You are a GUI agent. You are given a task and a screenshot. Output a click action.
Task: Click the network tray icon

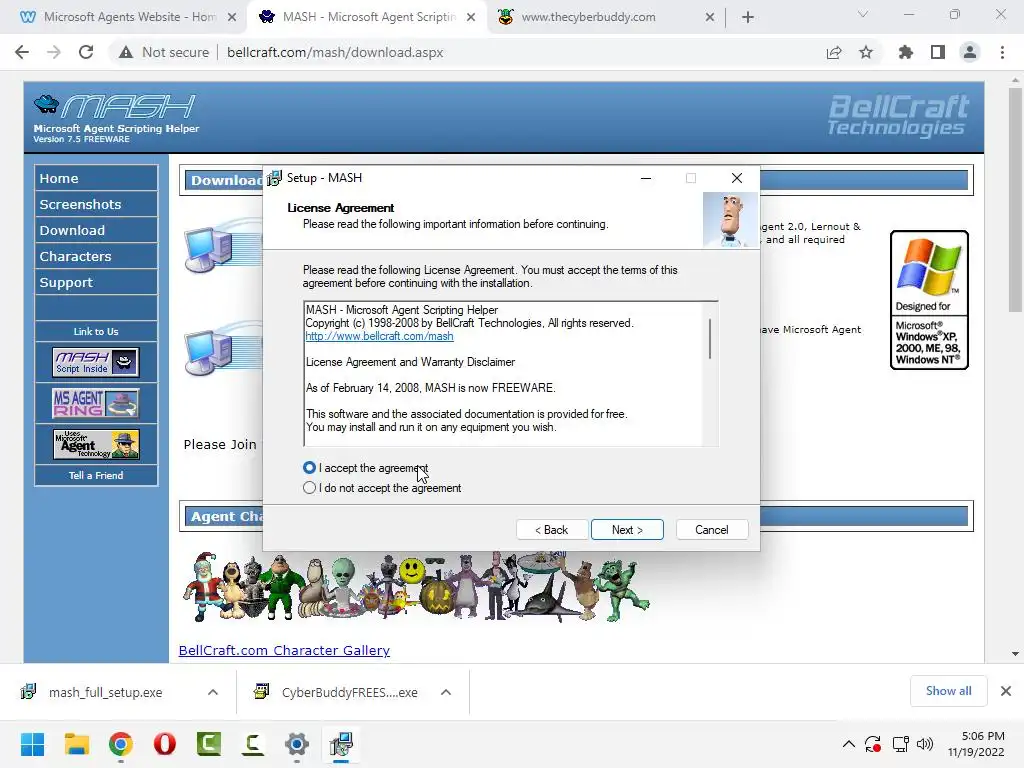(901, 744)
